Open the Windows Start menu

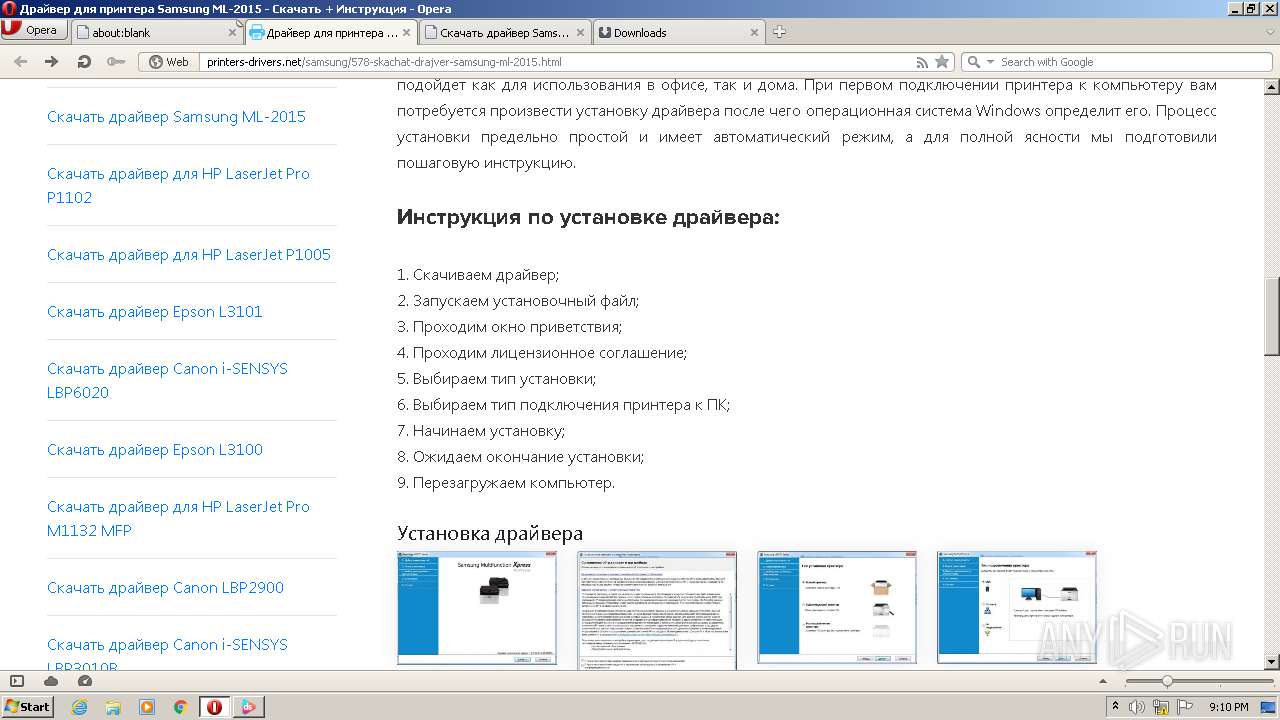[27, 706]
